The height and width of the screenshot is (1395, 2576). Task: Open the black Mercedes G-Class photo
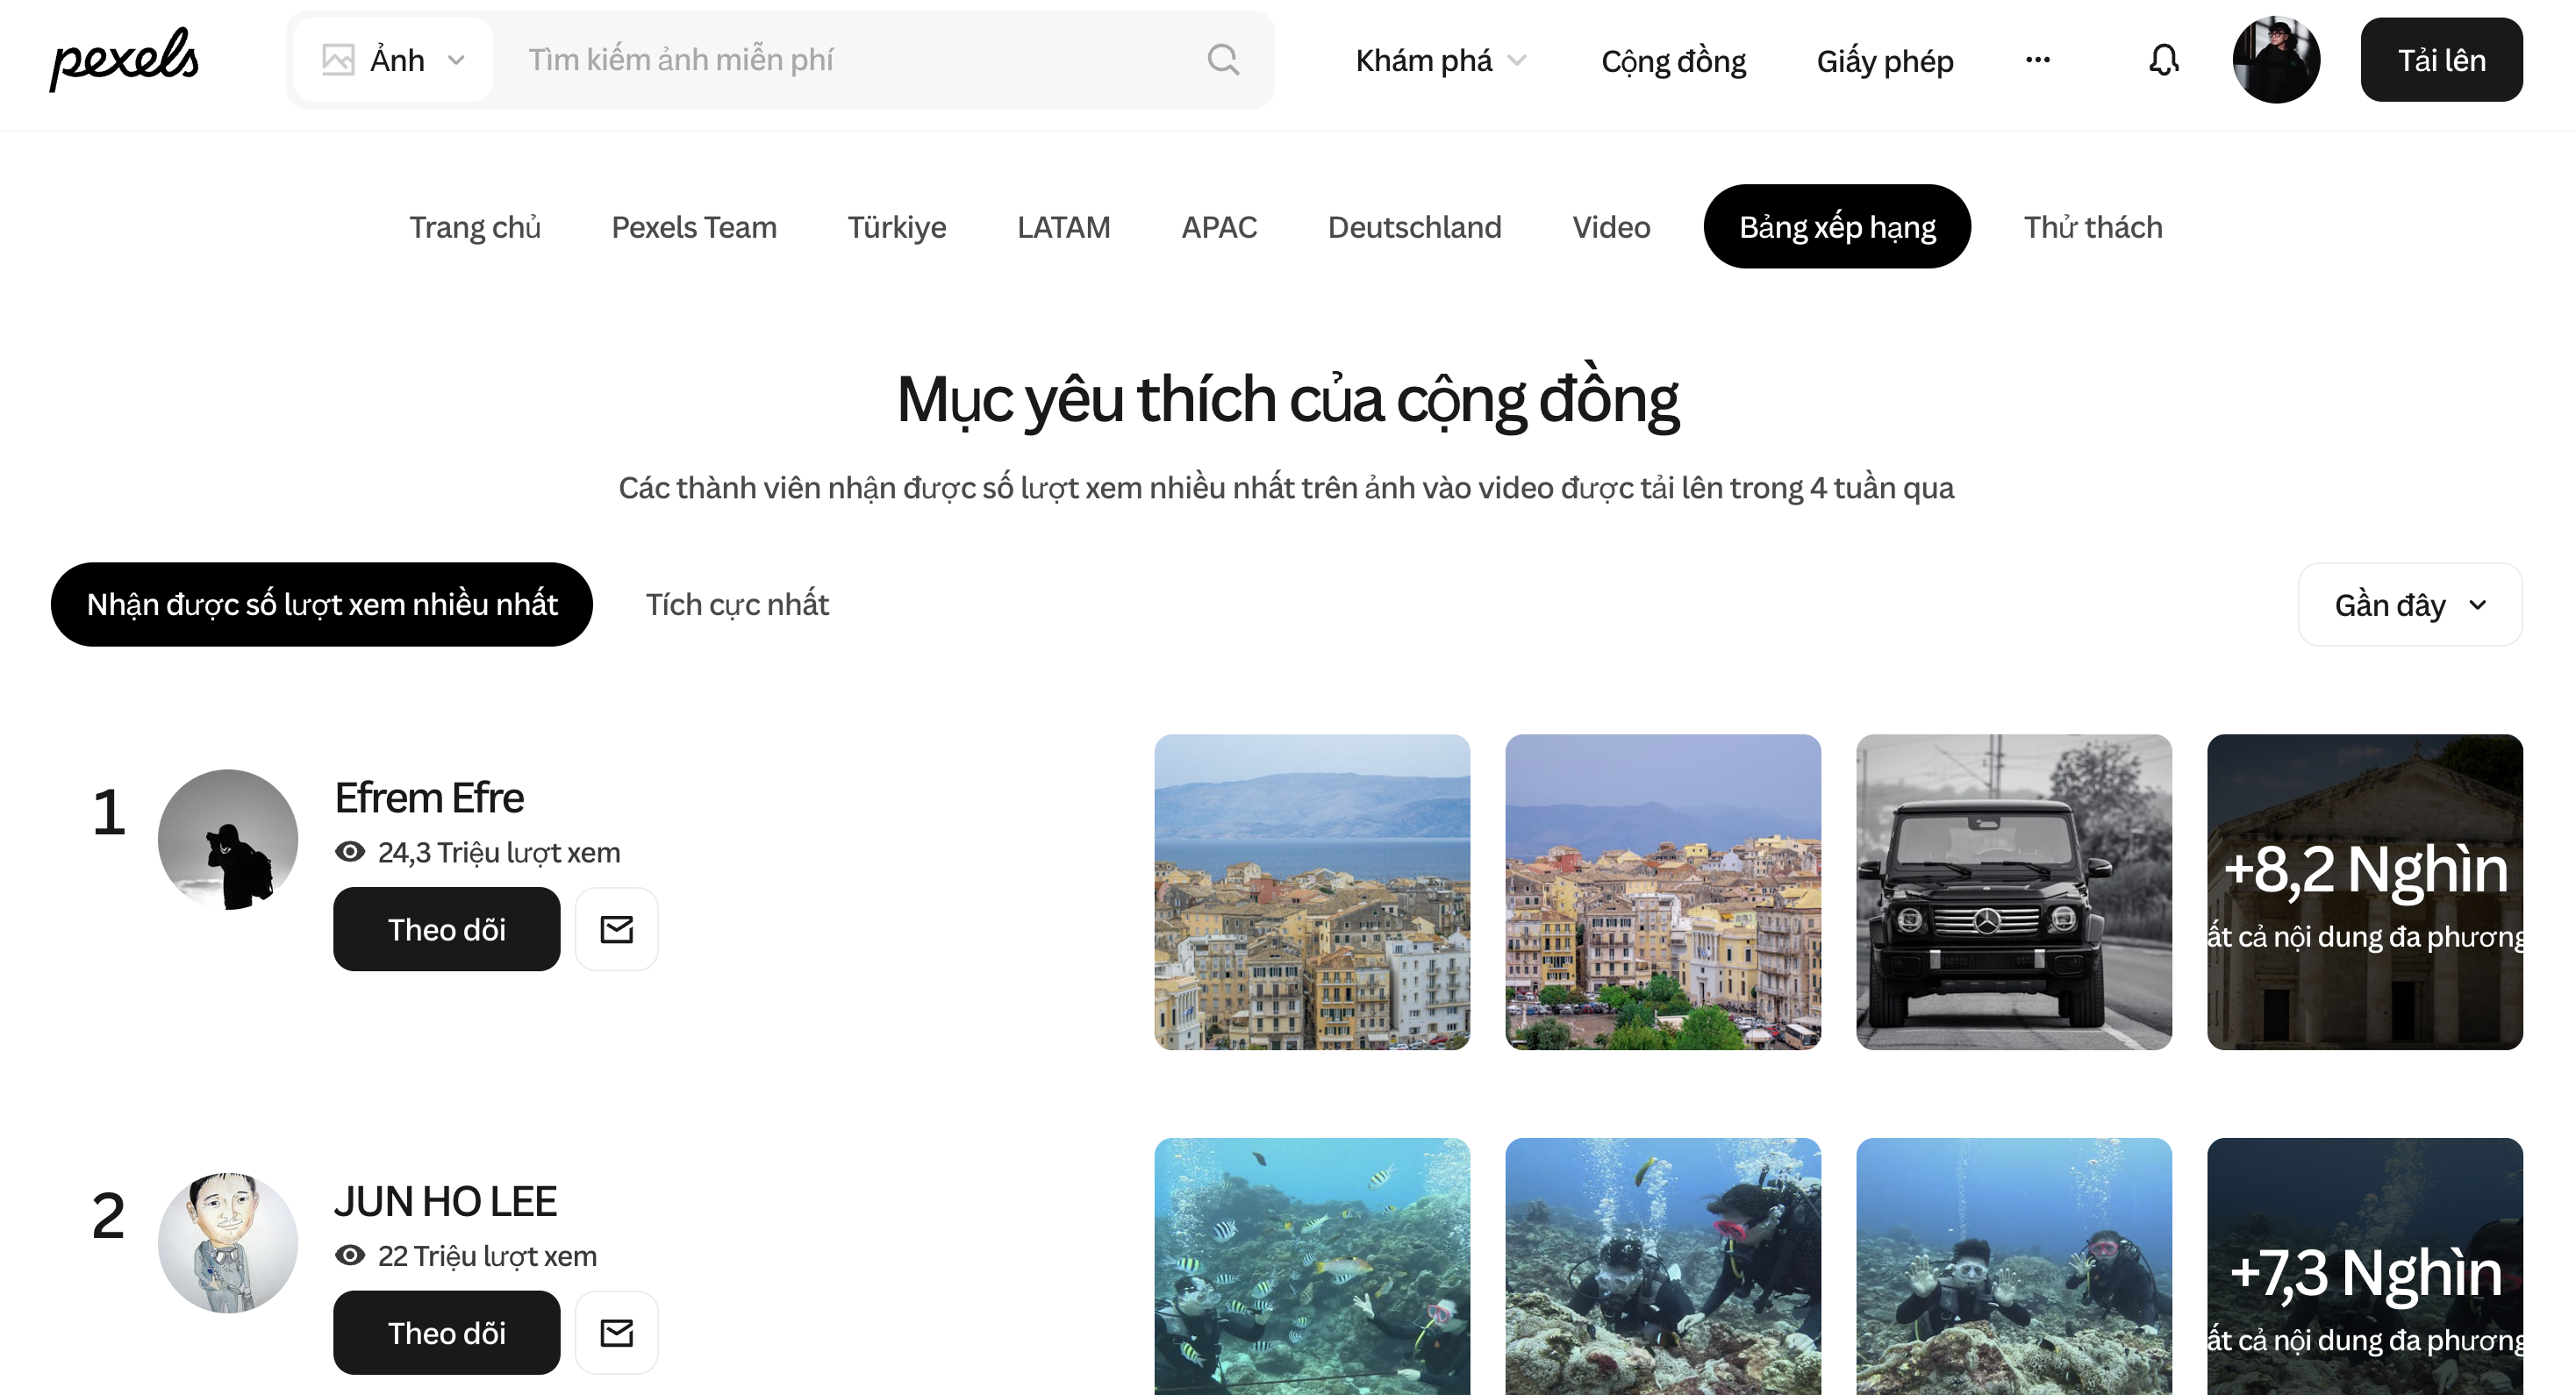(2013, 892)
